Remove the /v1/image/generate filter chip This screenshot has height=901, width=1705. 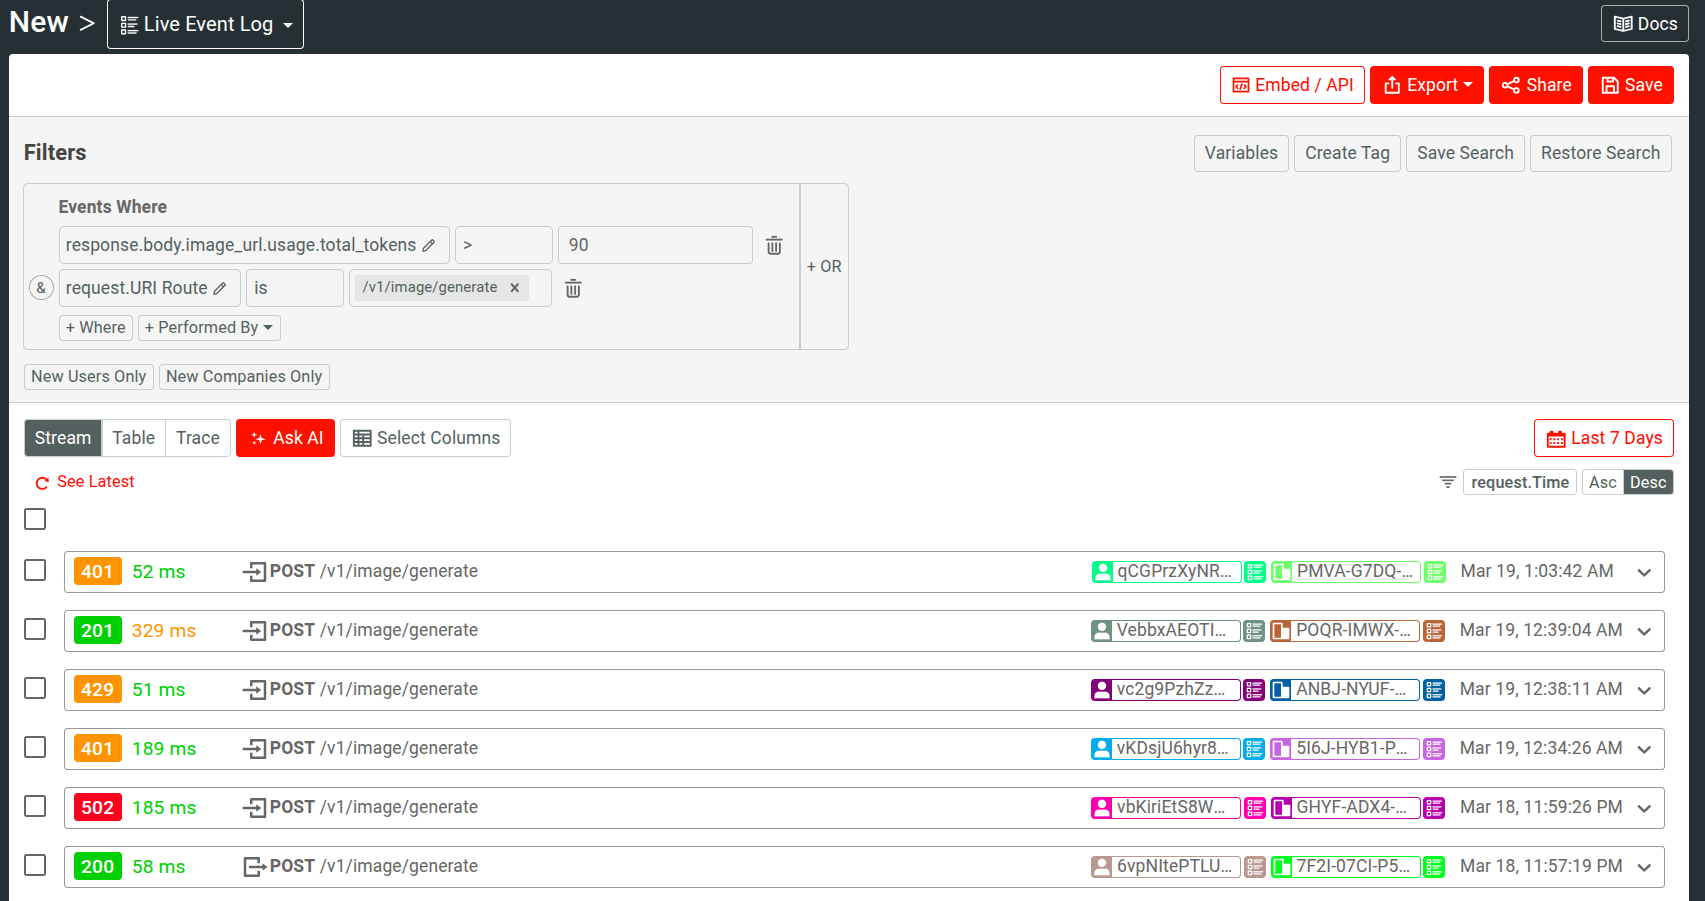(x=515, y=287)
